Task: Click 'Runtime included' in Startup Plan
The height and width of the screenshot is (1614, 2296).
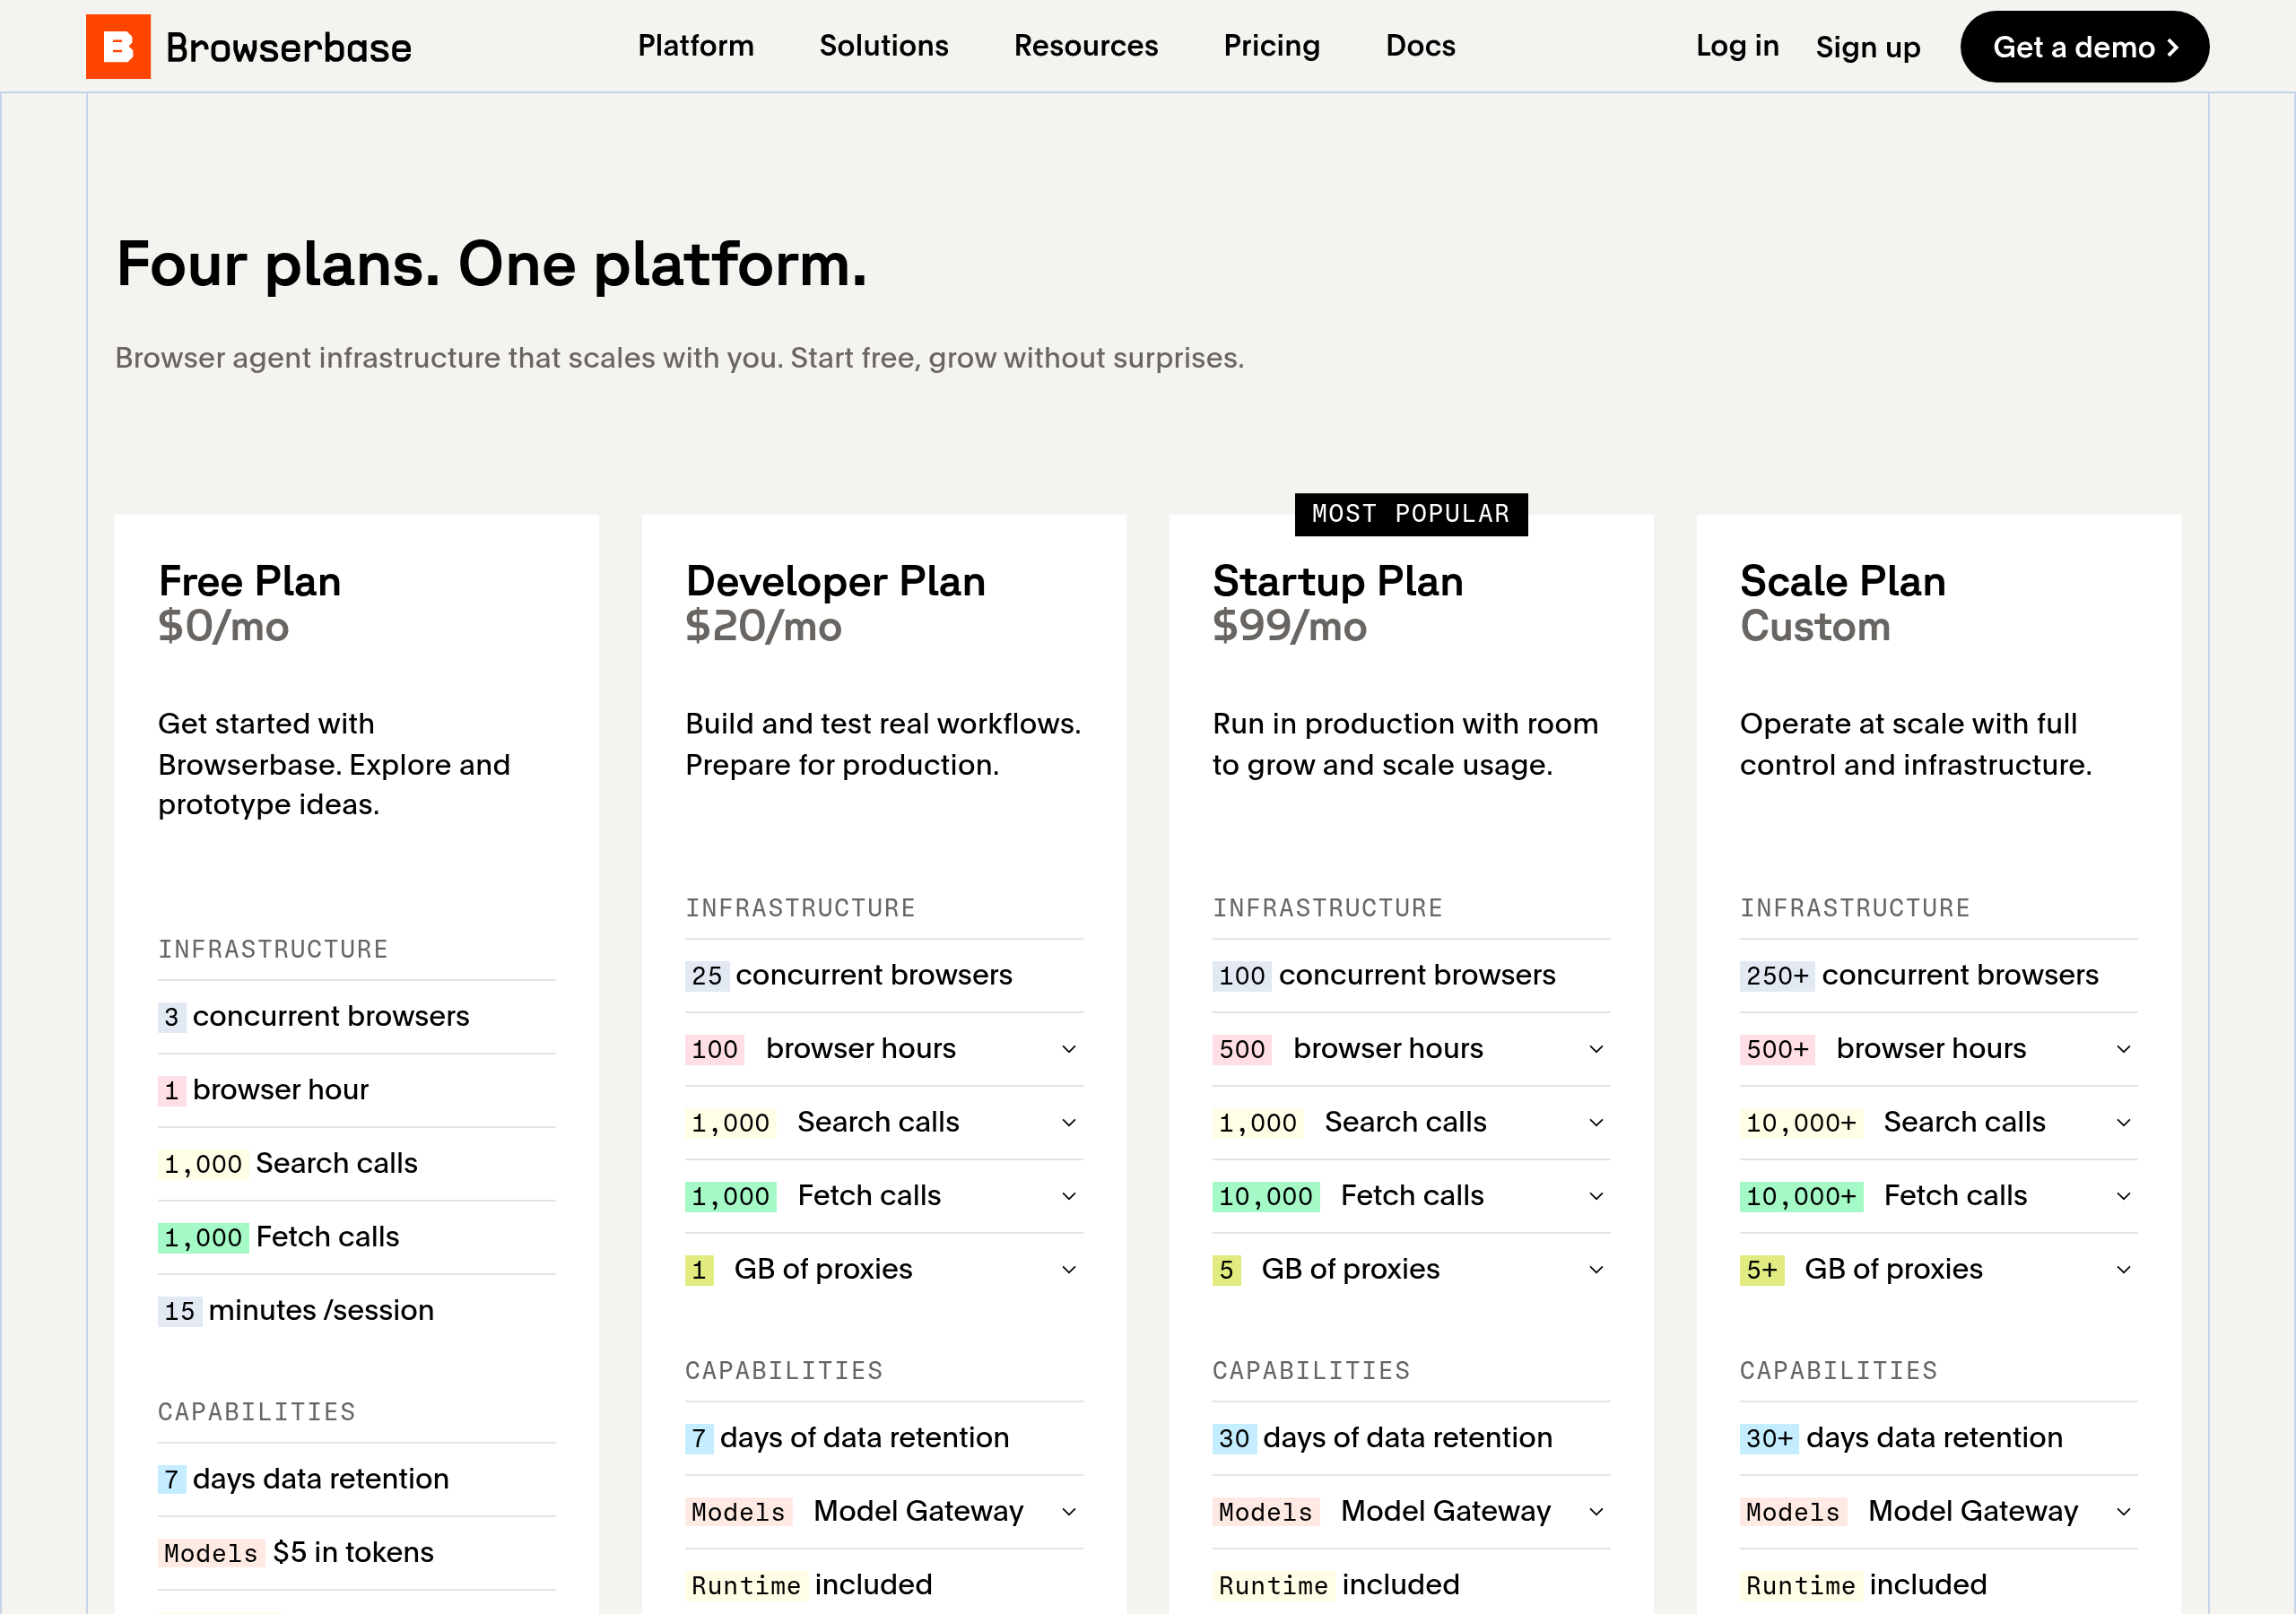Action: tap(1336, 1585)
